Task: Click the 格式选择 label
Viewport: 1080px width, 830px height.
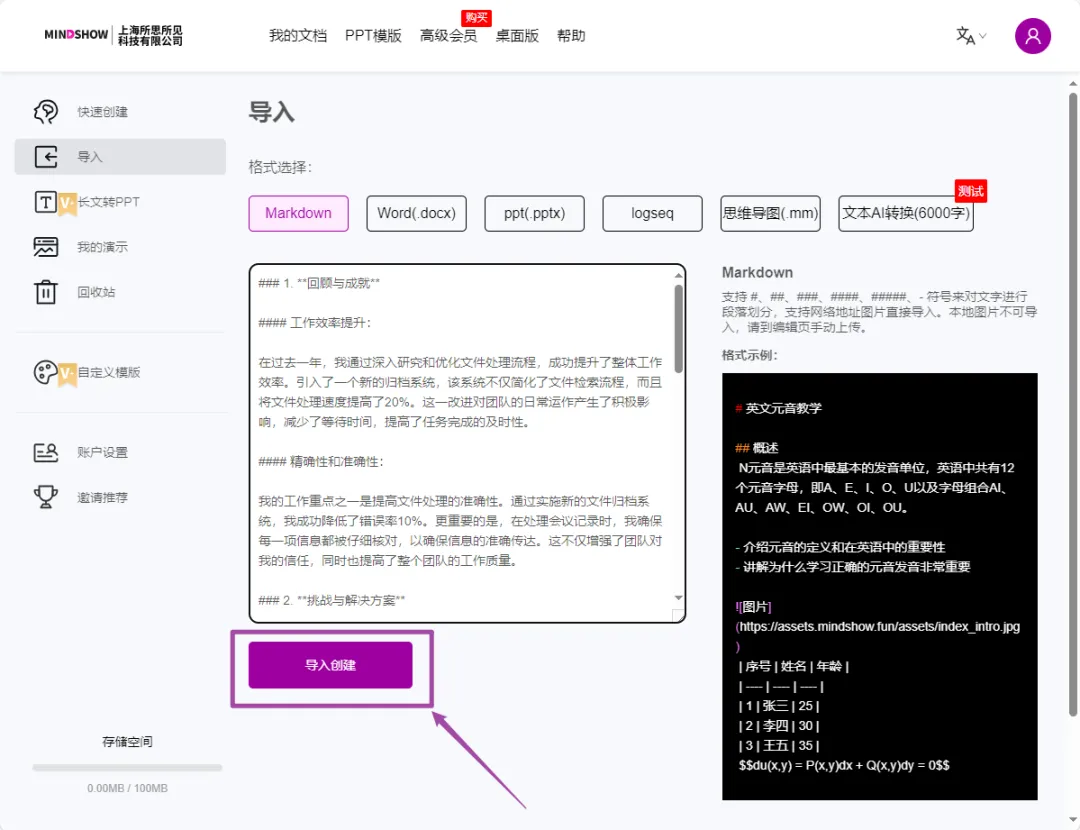Action: pos(280,167)
